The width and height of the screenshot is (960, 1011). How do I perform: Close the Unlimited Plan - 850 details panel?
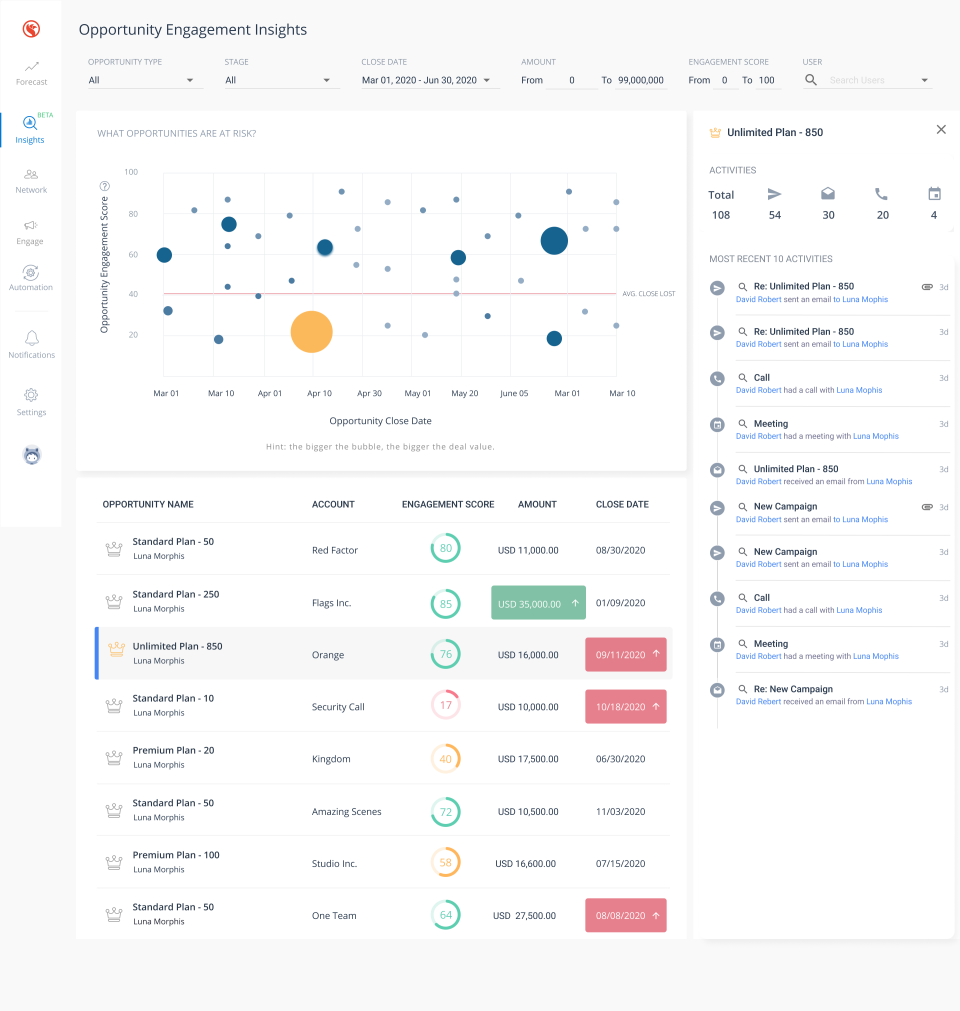tap(941, 129)
